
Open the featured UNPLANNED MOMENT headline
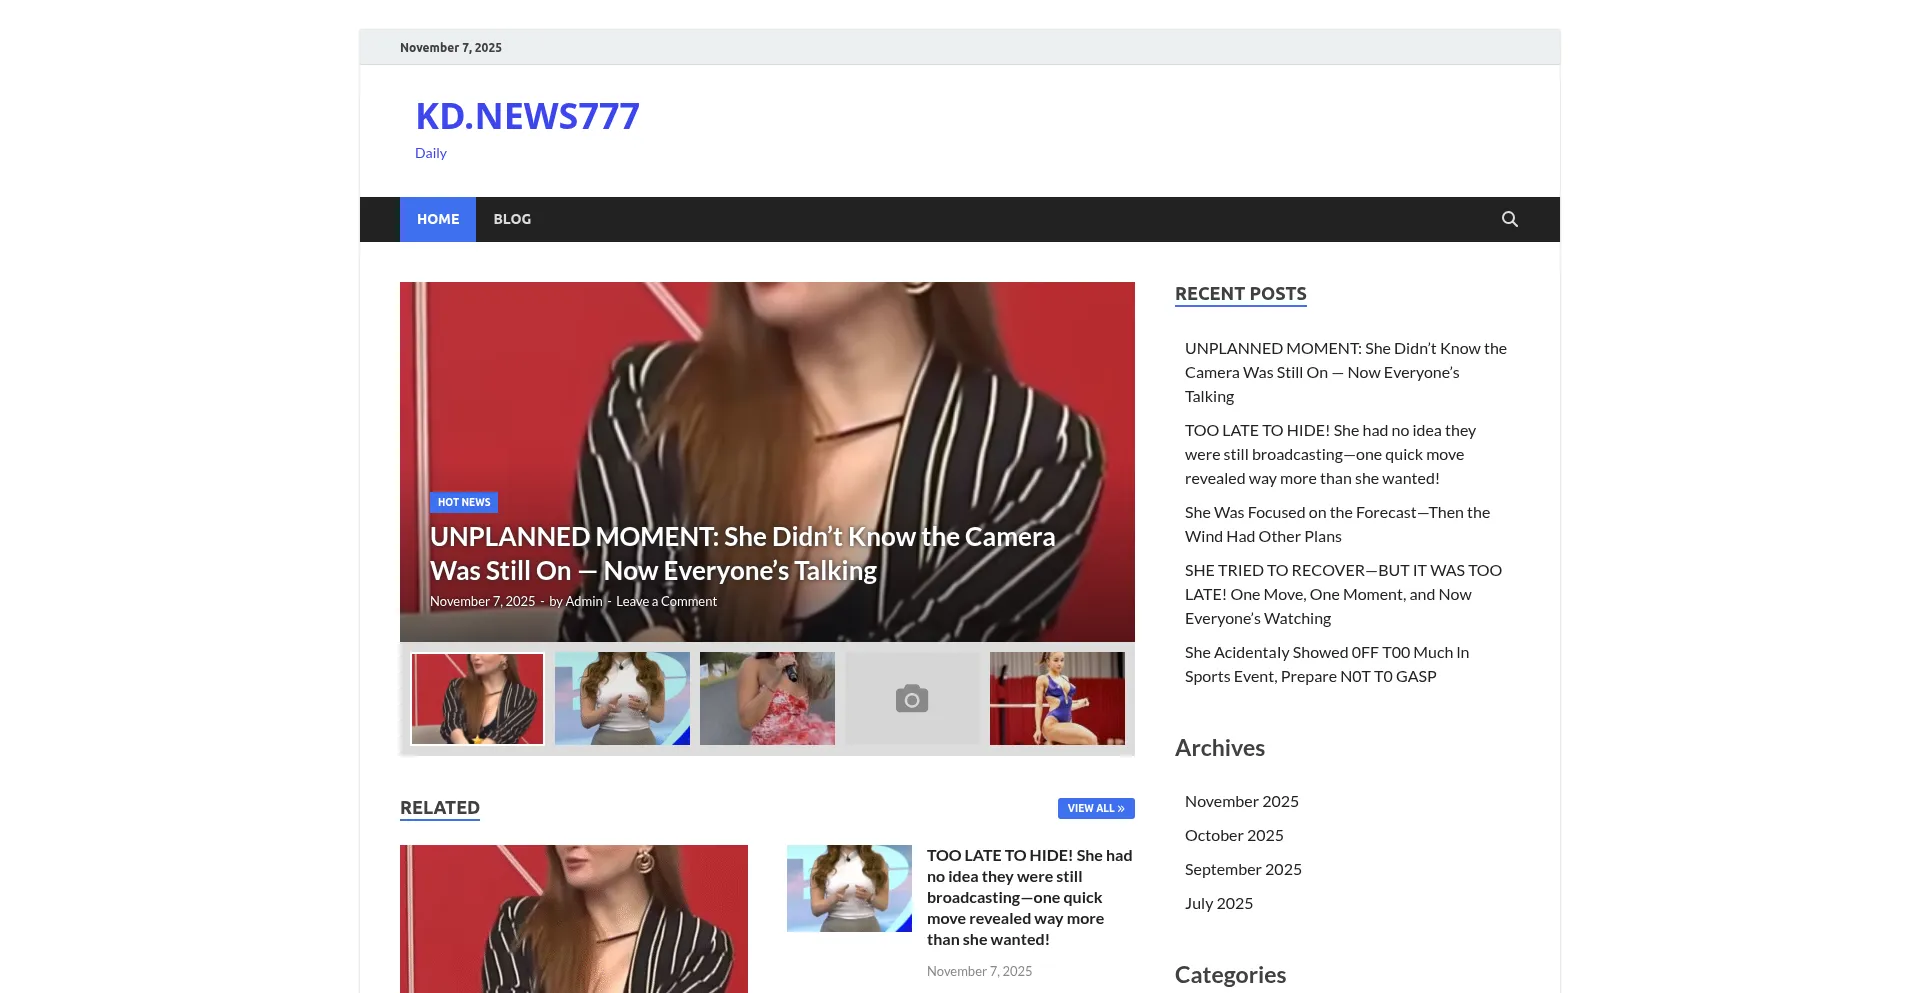tap(742, 553)
